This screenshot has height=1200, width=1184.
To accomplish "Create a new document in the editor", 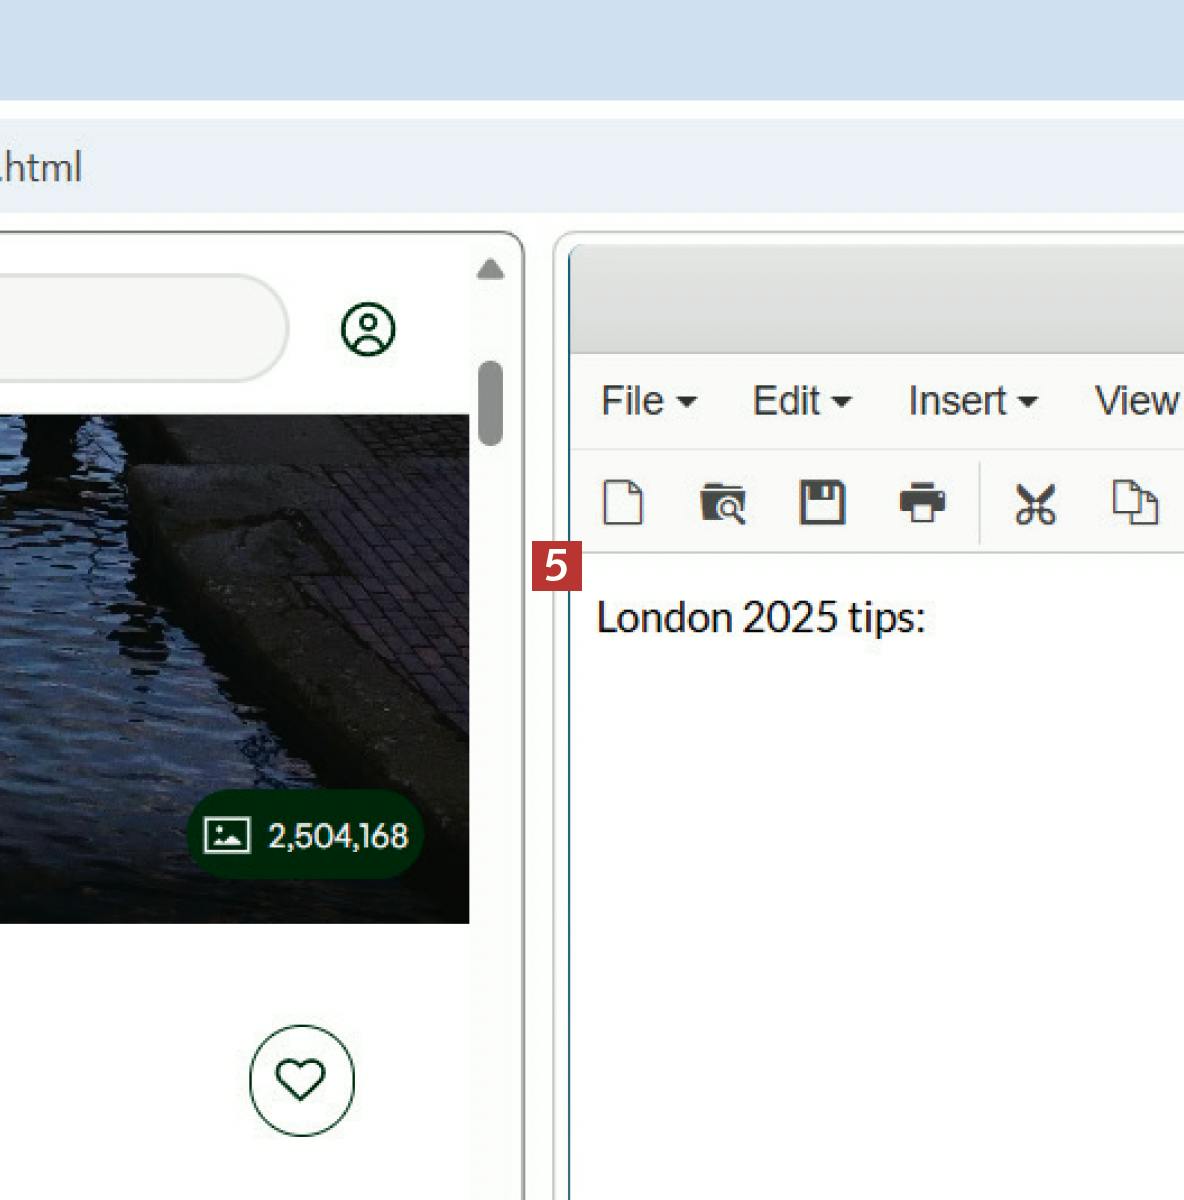I will click(623, 502).
